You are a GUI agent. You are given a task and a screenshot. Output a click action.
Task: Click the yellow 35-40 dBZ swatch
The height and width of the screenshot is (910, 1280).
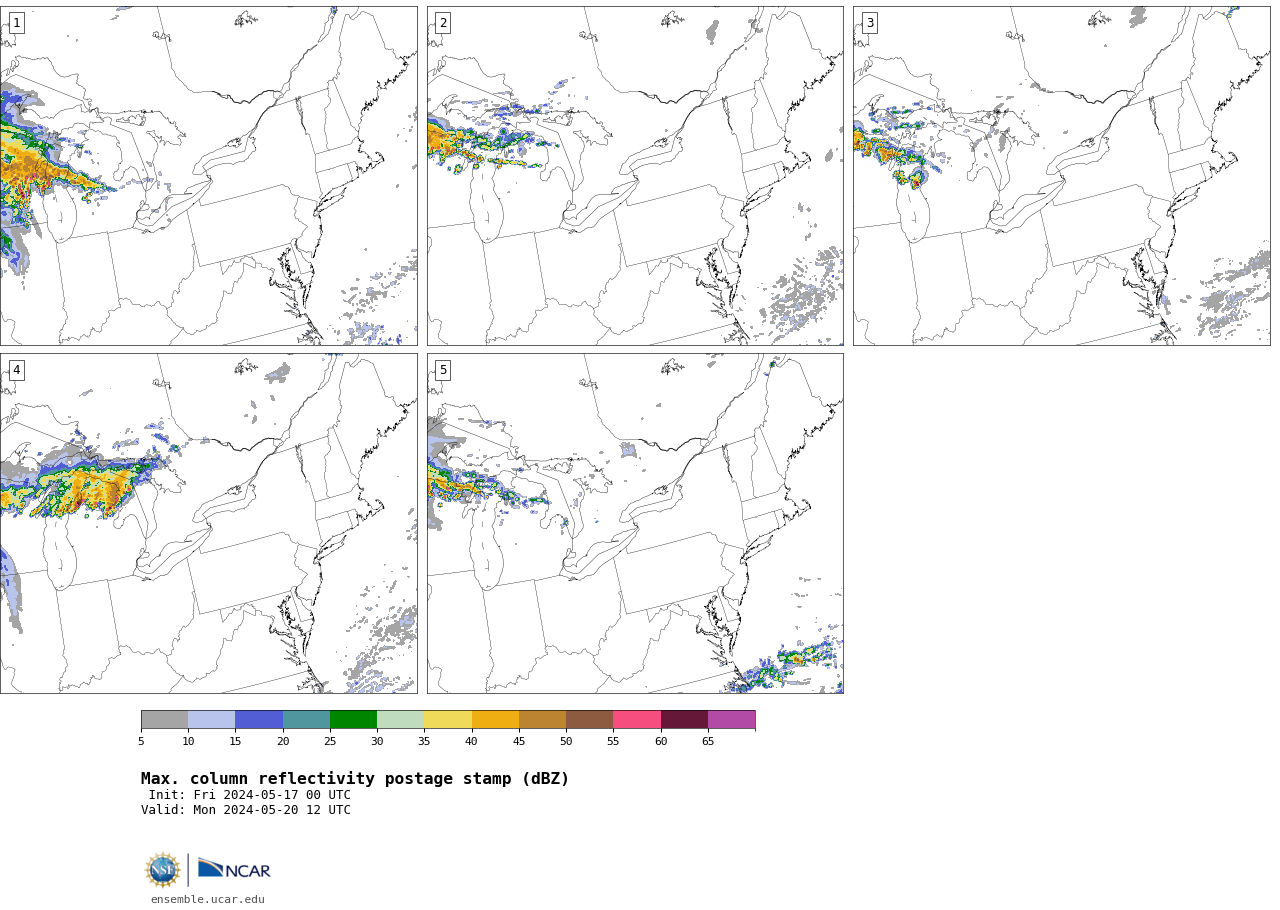tap(448, 720)
